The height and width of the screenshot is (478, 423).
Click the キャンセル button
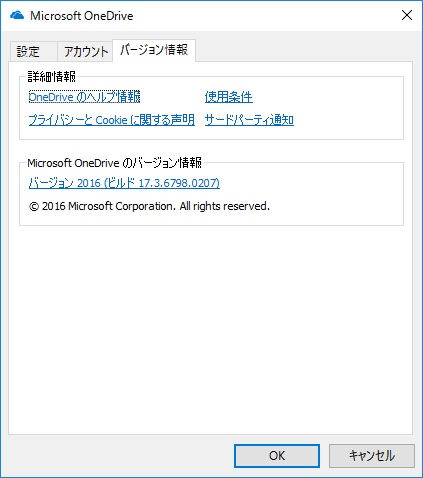[372, 456]
